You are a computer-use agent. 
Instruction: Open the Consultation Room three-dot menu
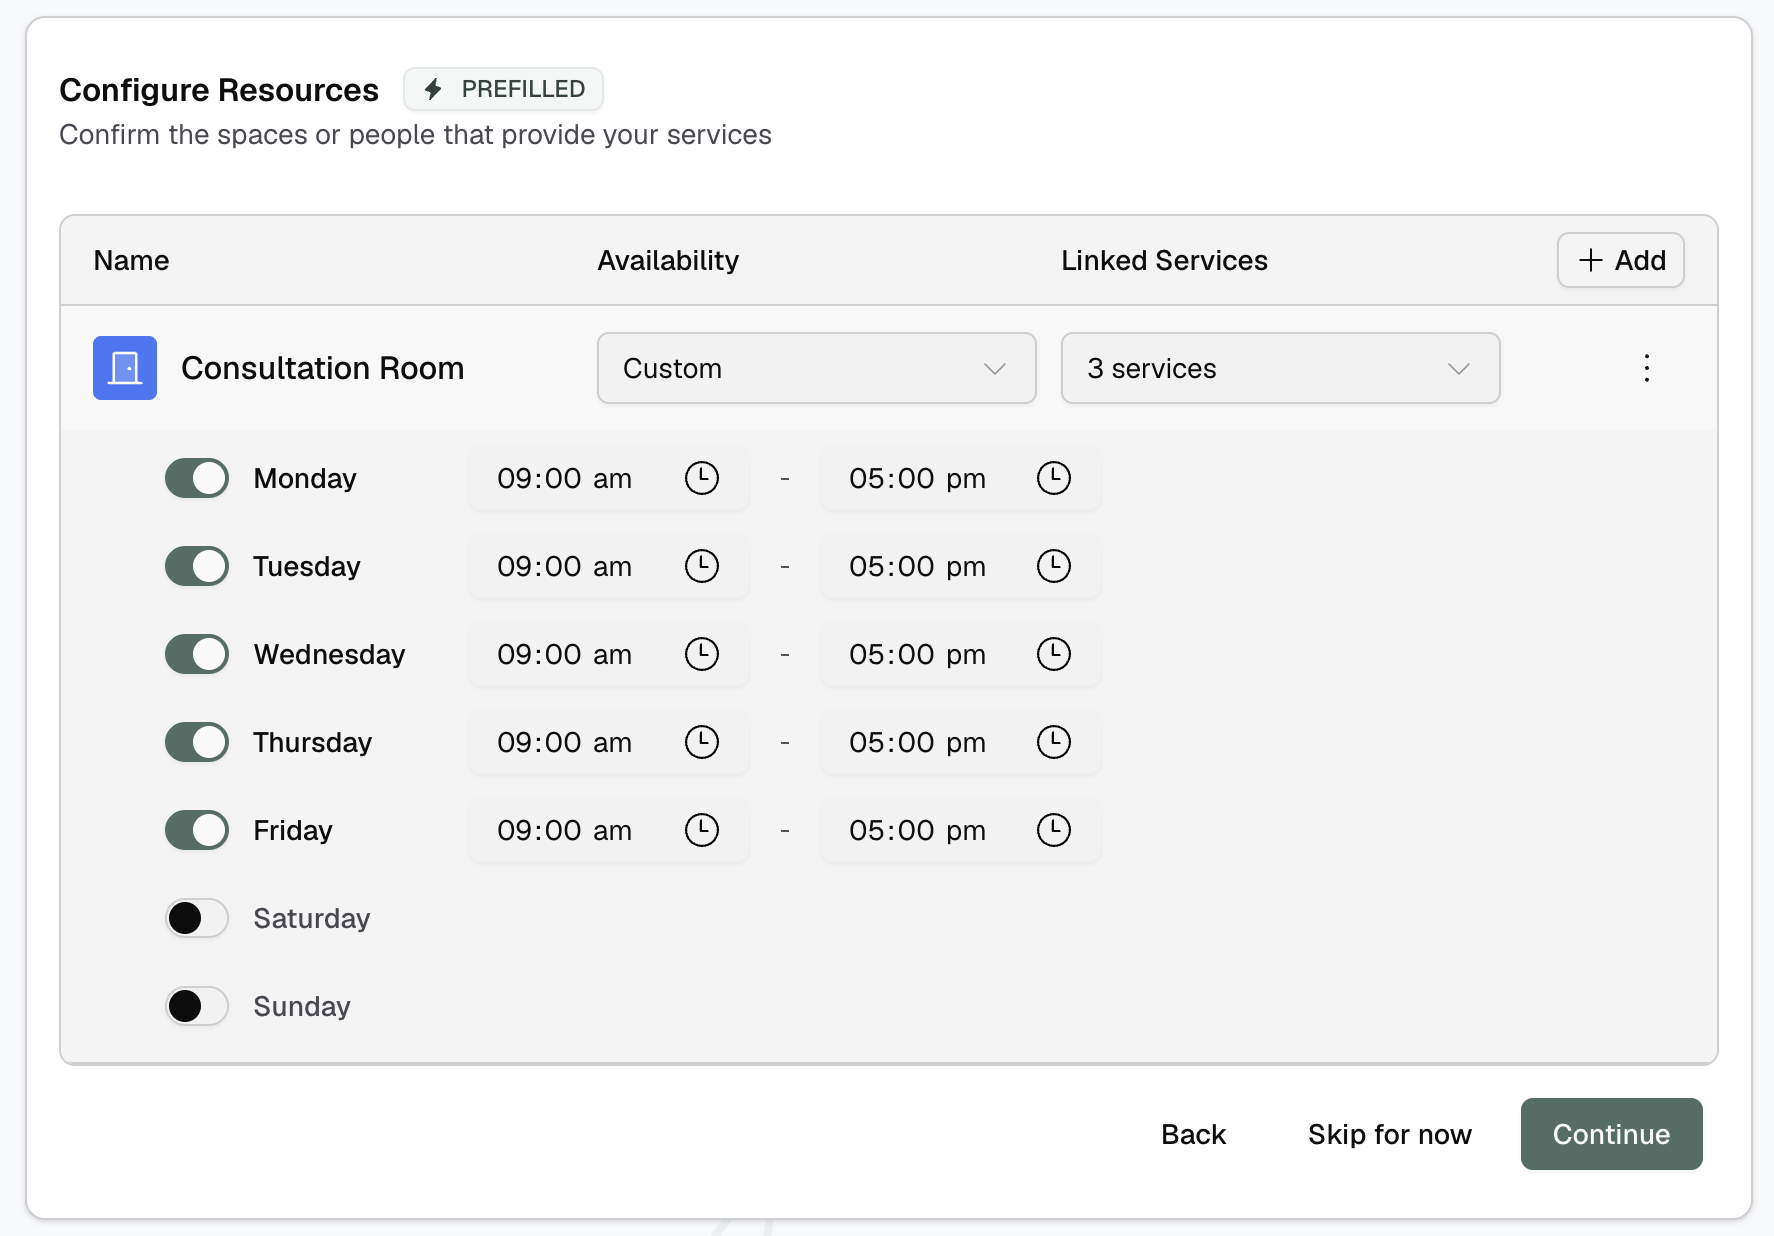point(1646,368)
